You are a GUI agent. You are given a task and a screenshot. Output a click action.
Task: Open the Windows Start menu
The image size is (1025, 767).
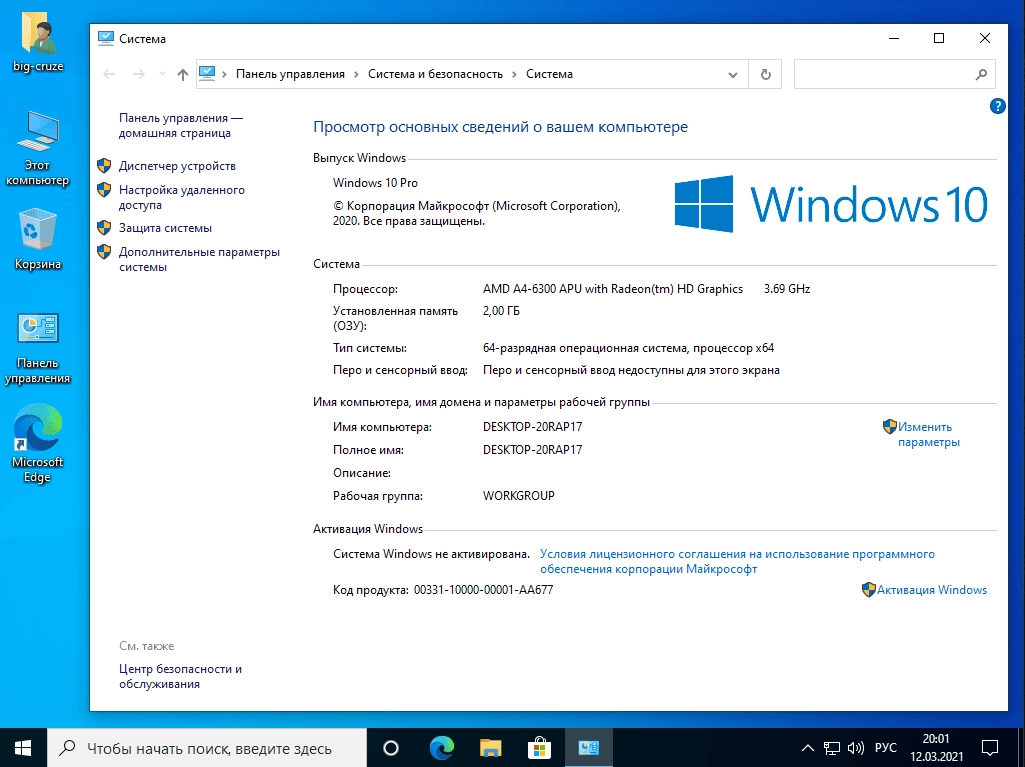[x=24, y=747]
